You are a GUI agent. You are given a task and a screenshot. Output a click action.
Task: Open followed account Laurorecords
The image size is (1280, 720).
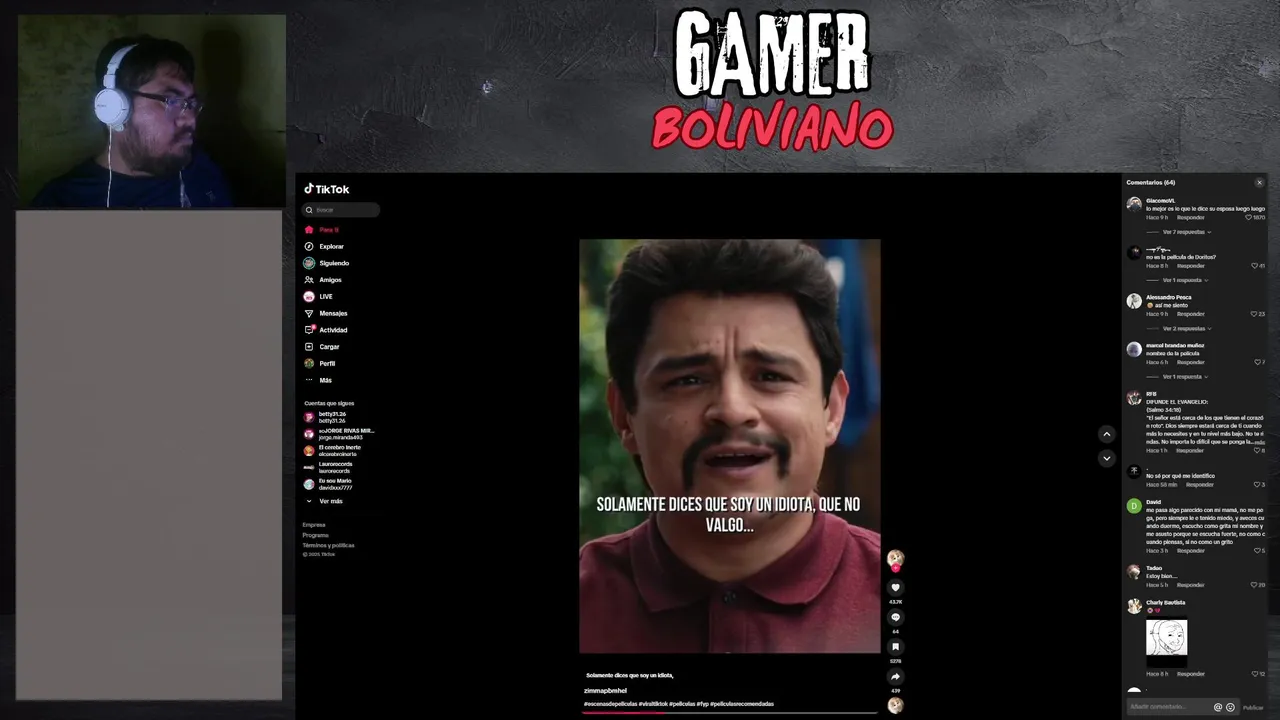tap(328, 467)
